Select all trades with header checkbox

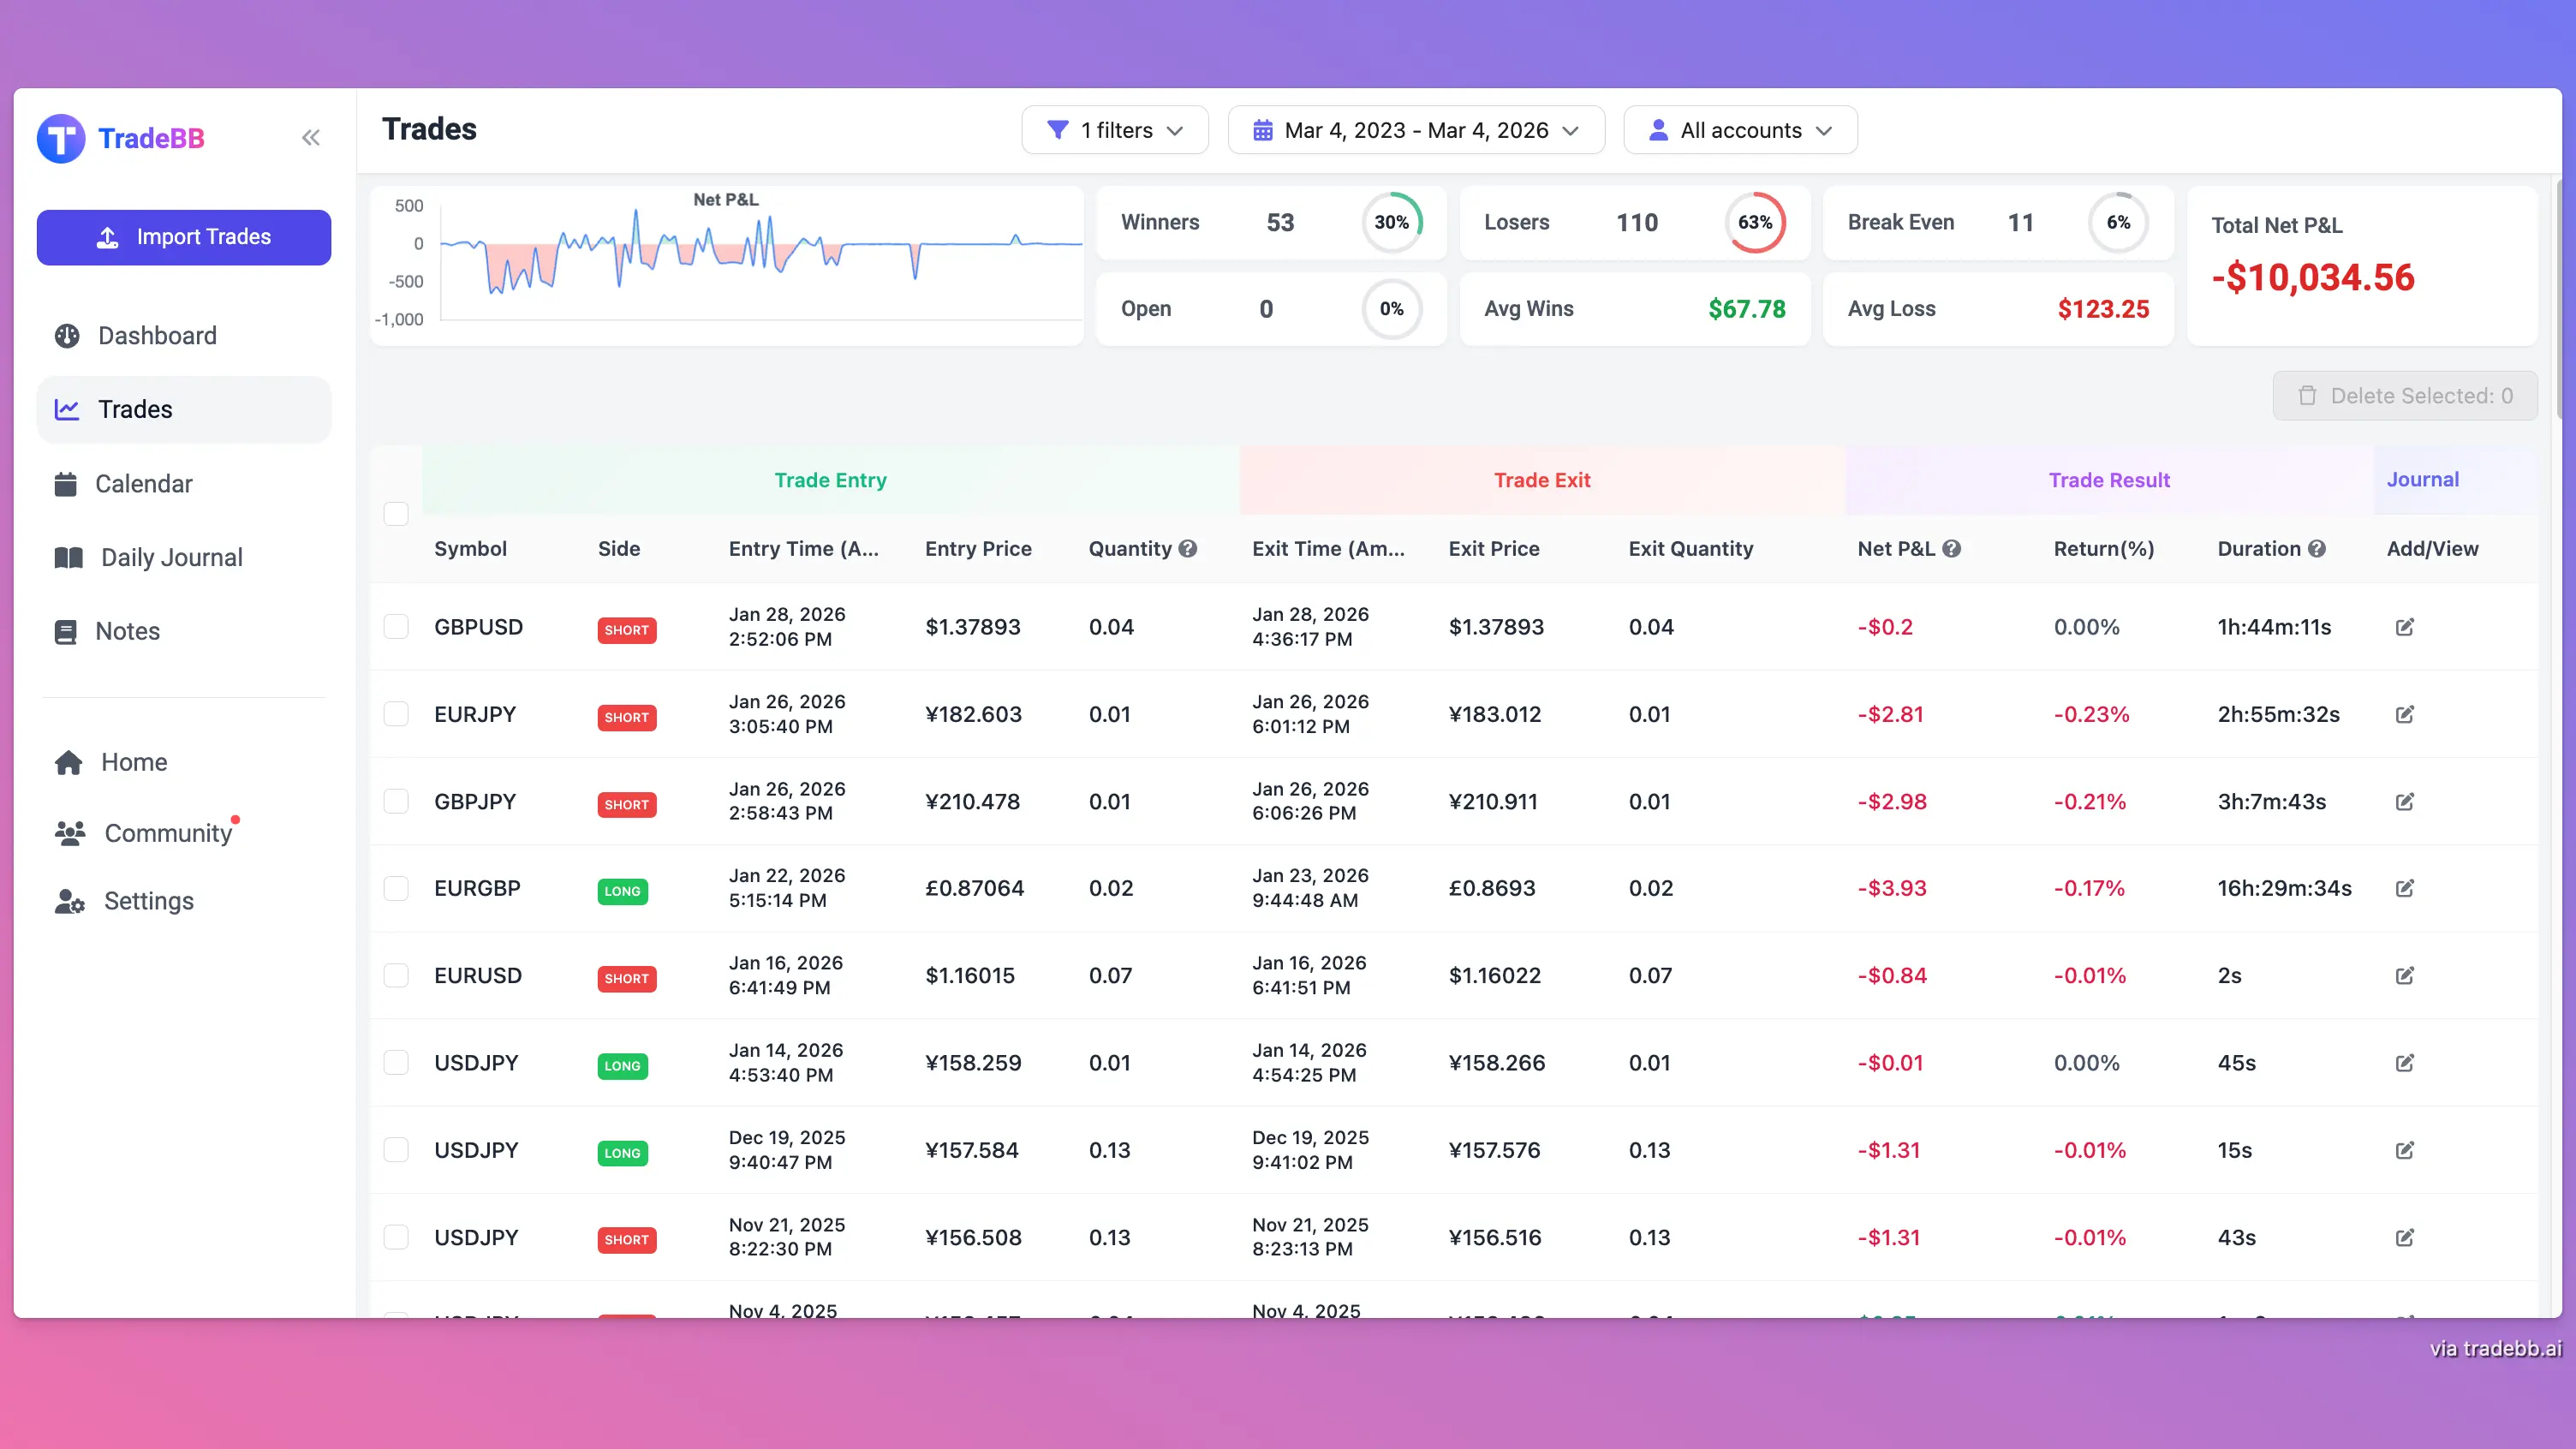396,513
